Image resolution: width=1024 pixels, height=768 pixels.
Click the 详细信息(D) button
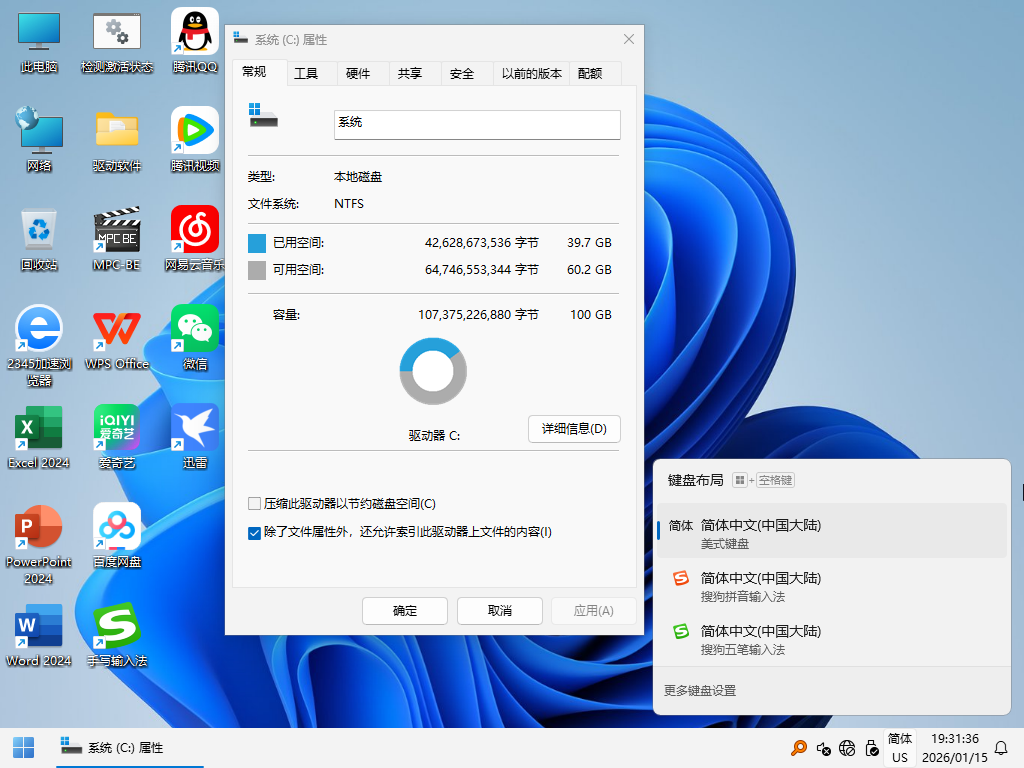pos(574,429)
